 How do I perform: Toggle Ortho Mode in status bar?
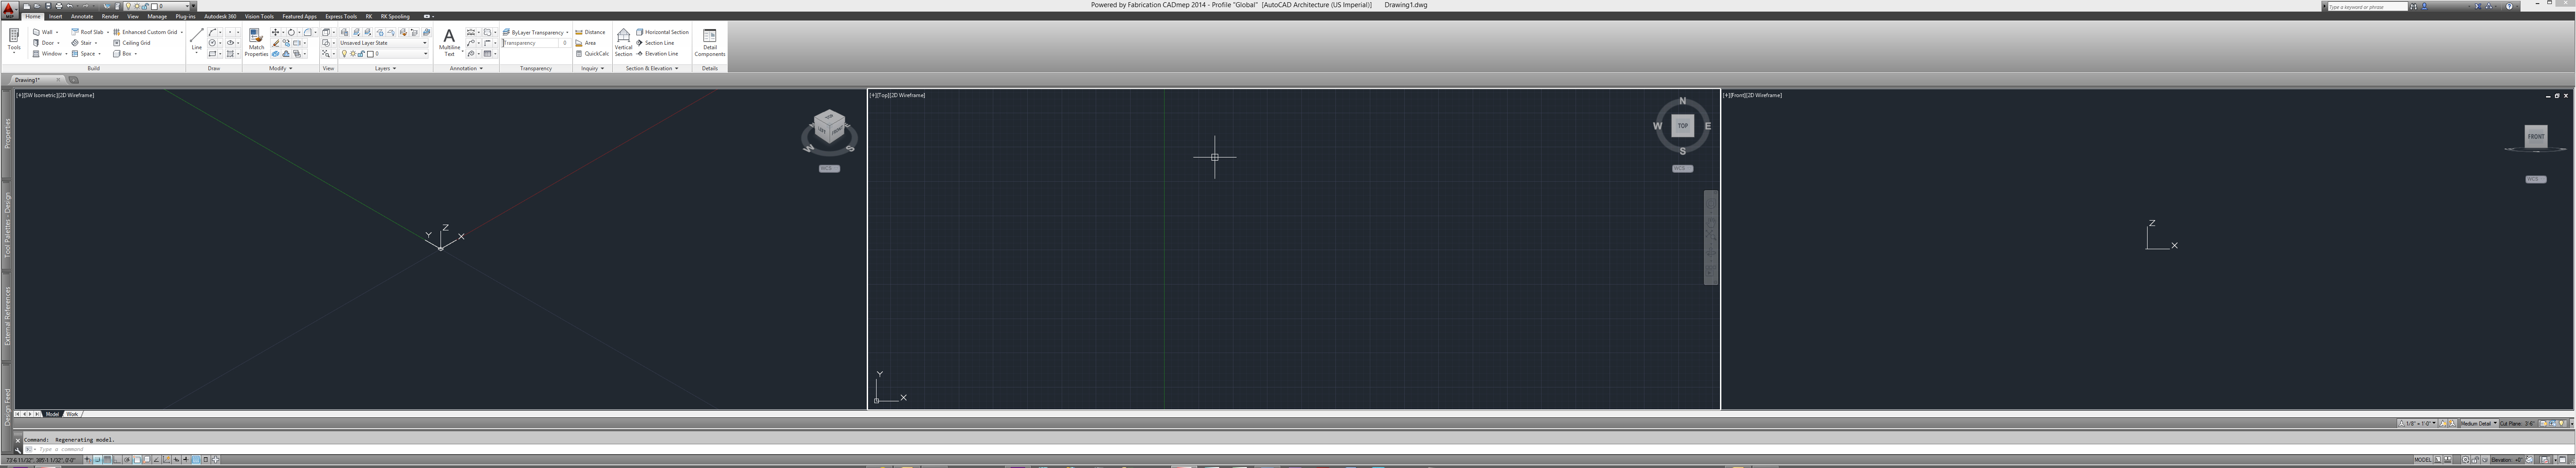point(117,460)
